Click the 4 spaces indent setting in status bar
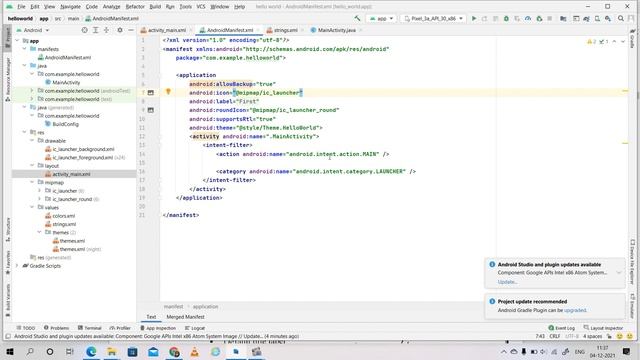The height and width of the screenshot is (360, 640). tap(592, 336)
